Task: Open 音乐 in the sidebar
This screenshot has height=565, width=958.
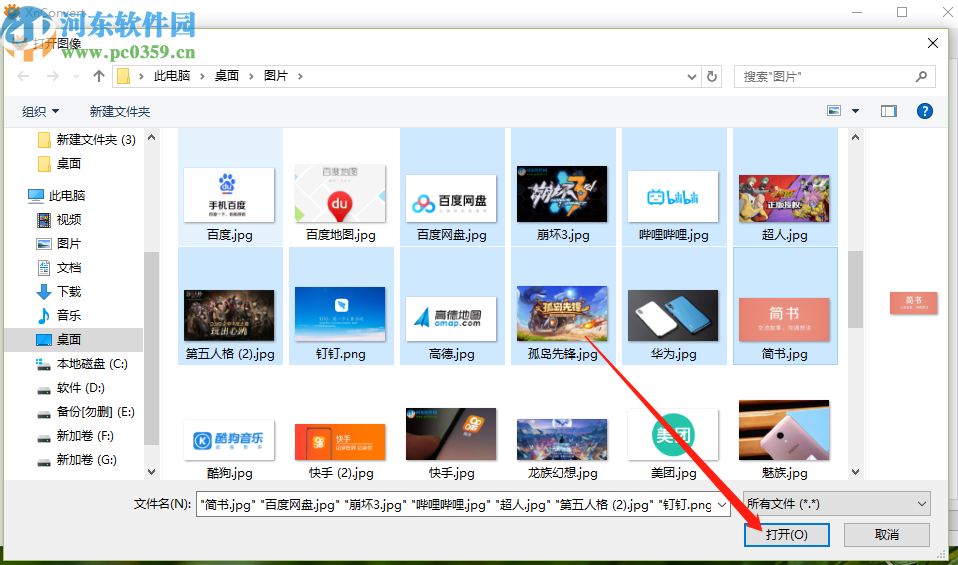Action: coord(59,315)
